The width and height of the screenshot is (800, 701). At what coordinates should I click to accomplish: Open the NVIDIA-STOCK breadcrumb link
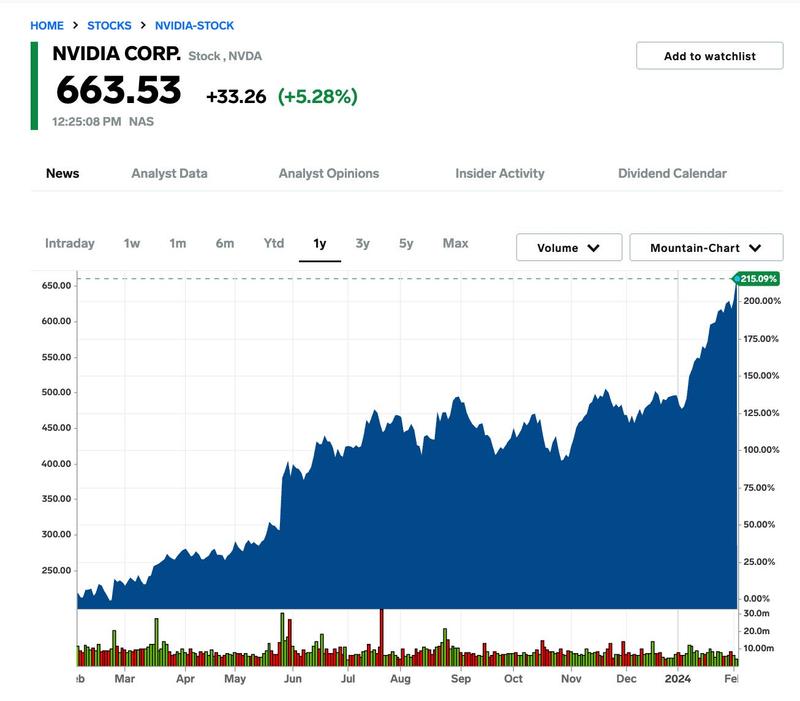coord(194,26)
